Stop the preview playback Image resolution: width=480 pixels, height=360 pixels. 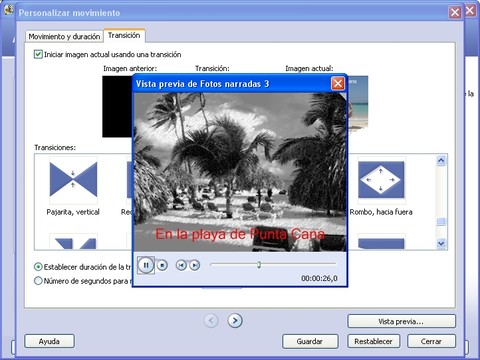click(x=162, y=265)
